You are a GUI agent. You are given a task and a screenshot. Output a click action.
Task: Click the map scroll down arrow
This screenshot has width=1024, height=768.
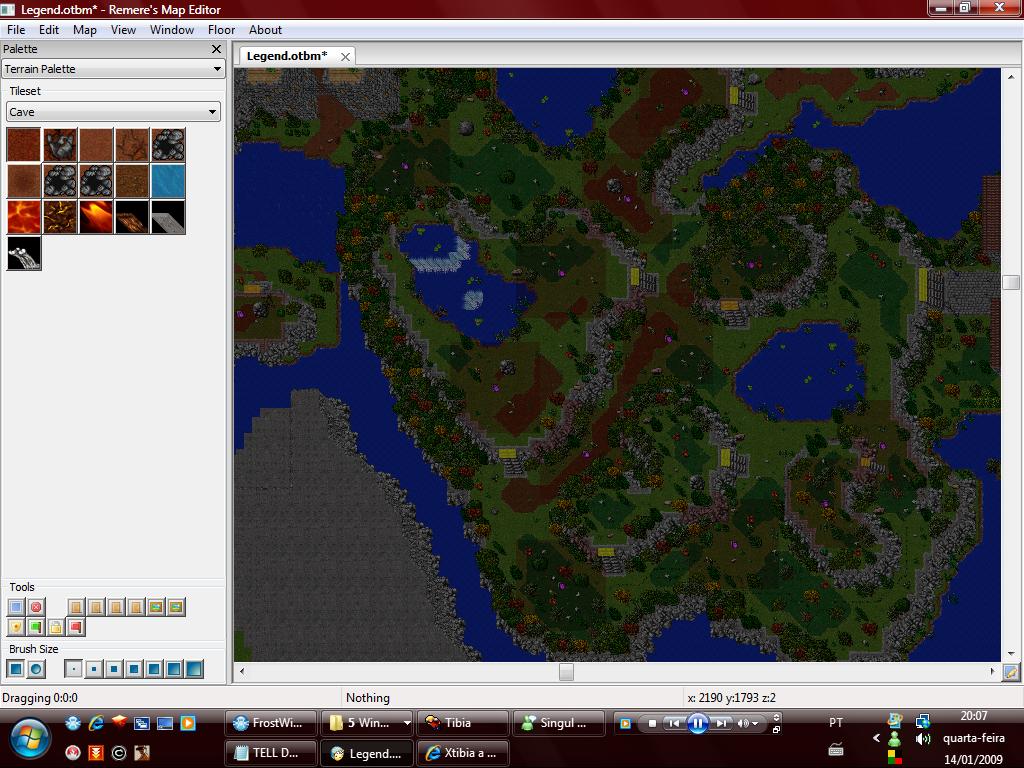coord(1011,654)
